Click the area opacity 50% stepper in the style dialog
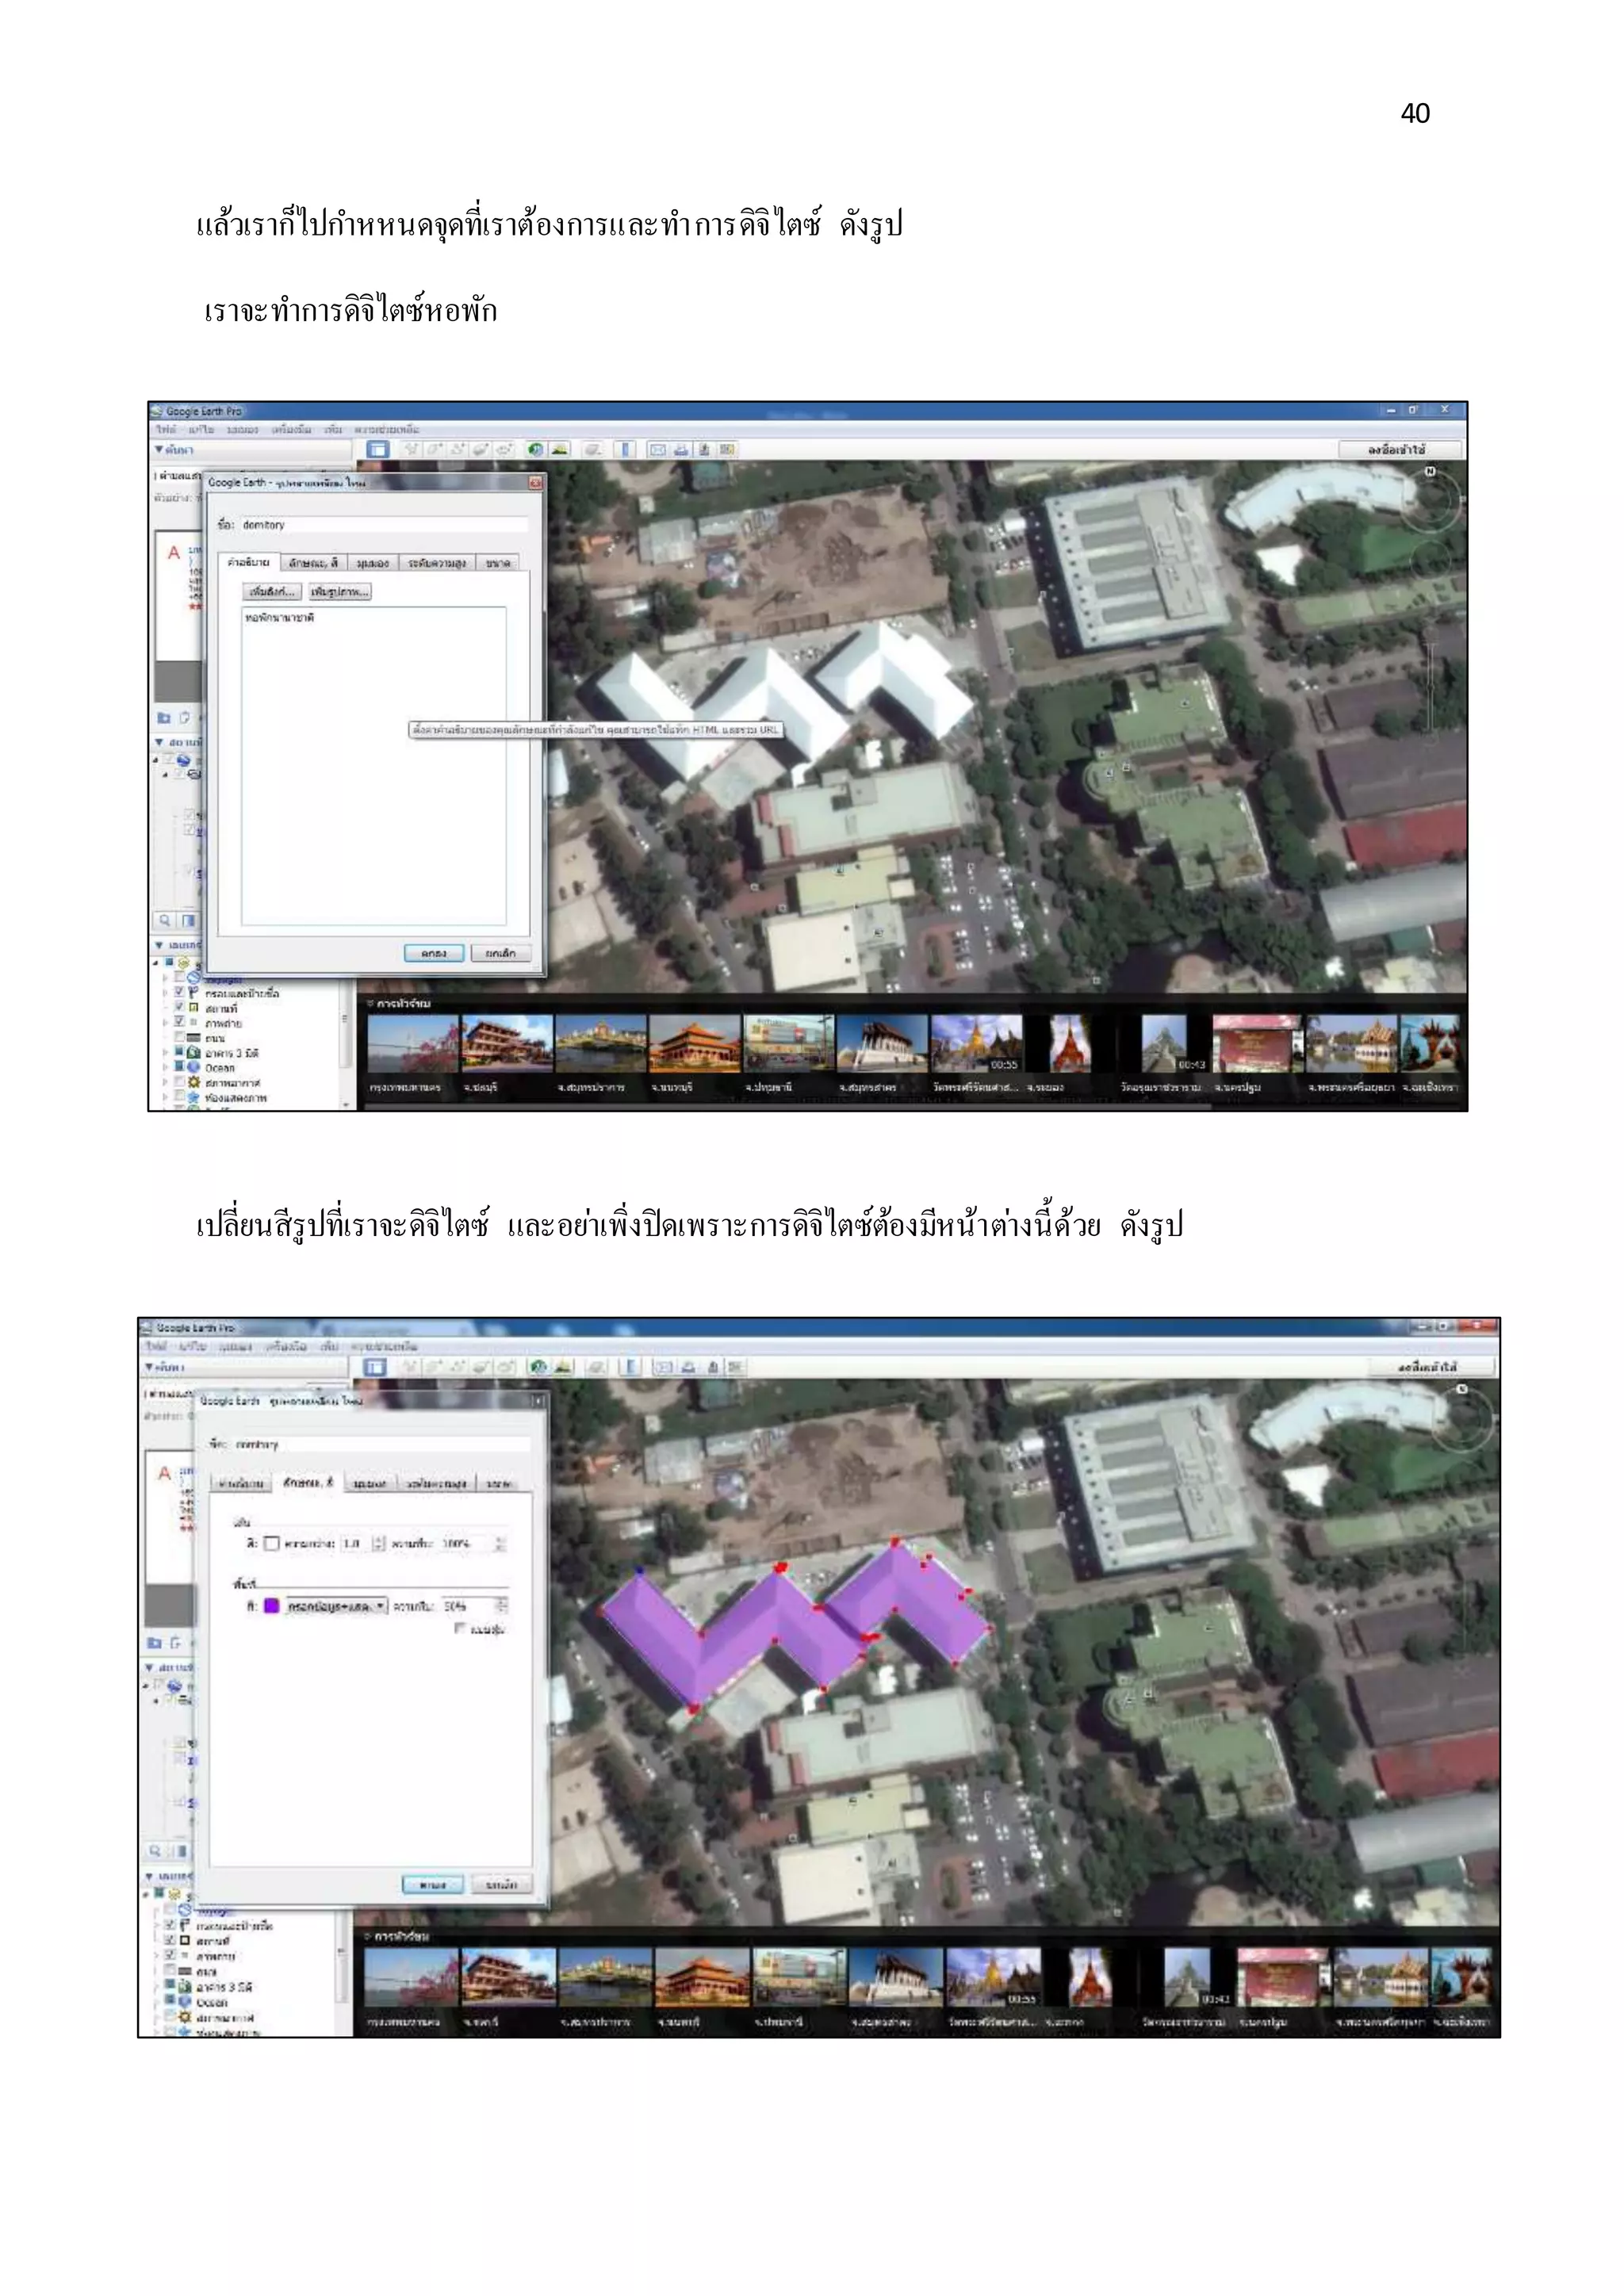The width and height of the screenshot is (1624, 2296). coord(502,1606)
